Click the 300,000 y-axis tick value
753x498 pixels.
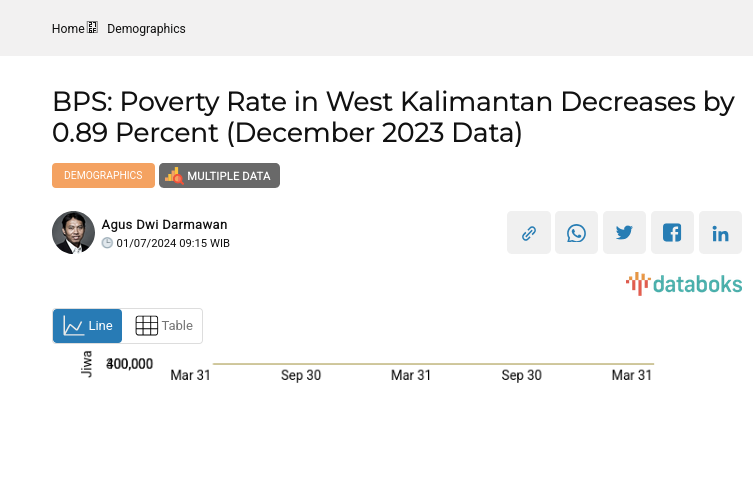pos(130,364)
